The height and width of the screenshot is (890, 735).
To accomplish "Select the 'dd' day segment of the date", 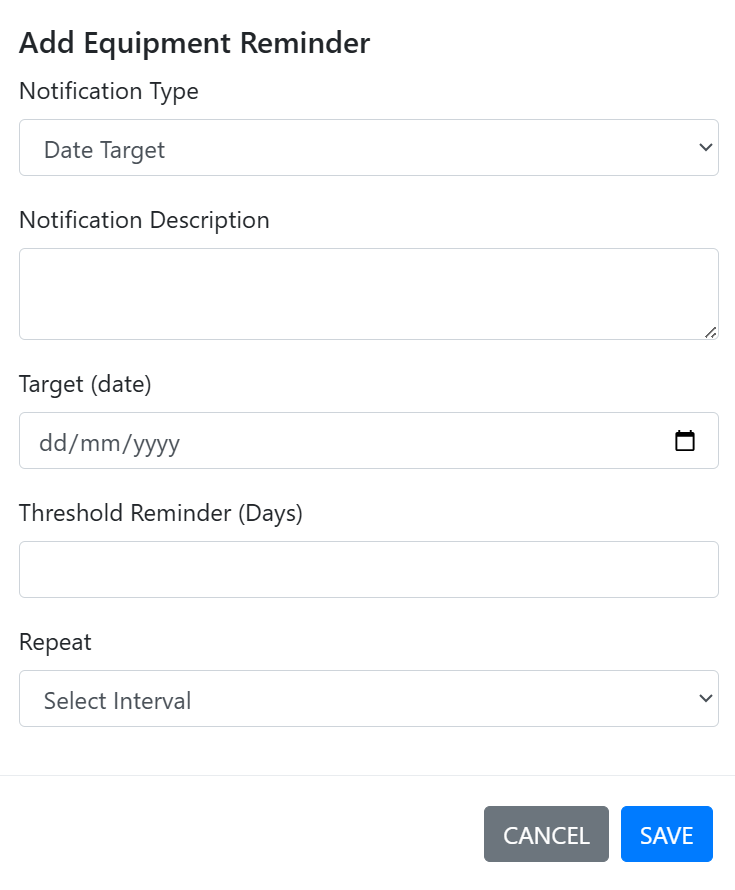I will point(51,442).
